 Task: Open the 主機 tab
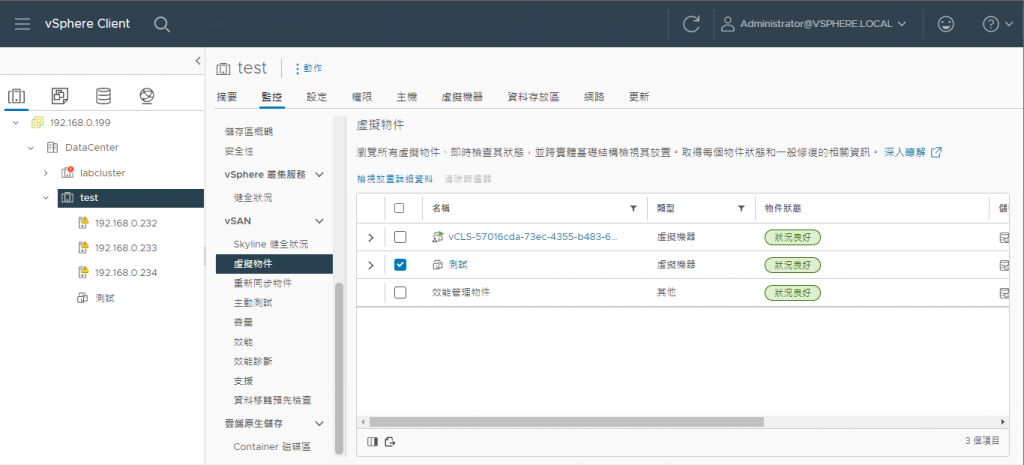(407, 97)
